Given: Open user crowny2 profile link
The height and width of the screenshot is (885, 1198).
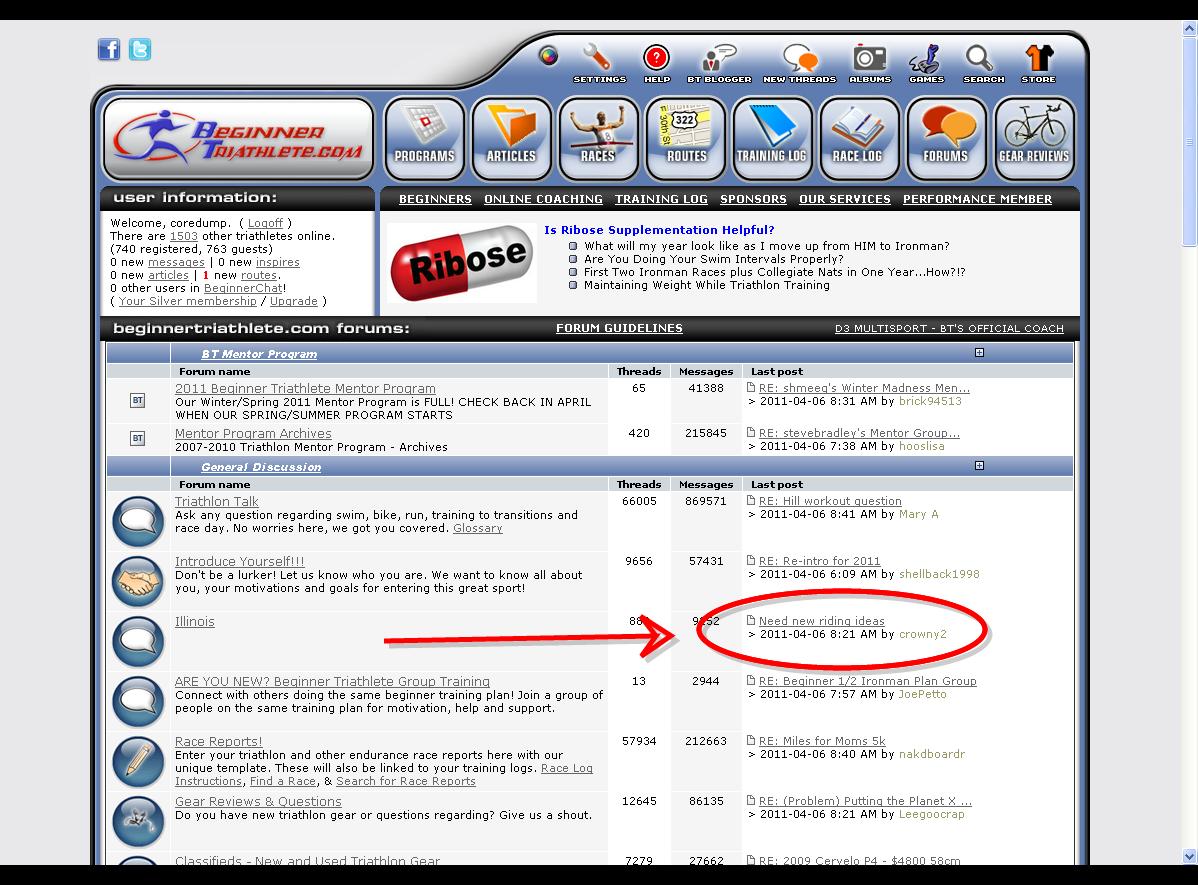Looking at the screenshot, I should point(922,634).
